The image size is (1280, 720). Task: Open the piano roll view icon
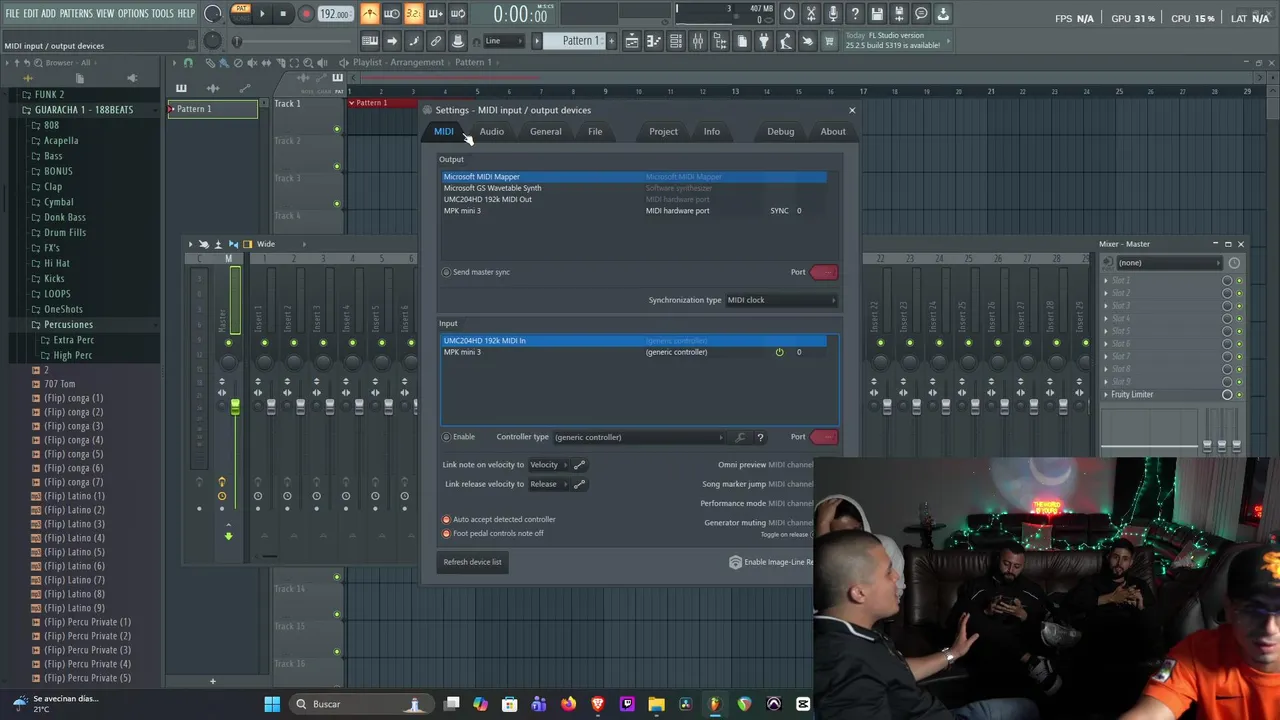point(655,41)
